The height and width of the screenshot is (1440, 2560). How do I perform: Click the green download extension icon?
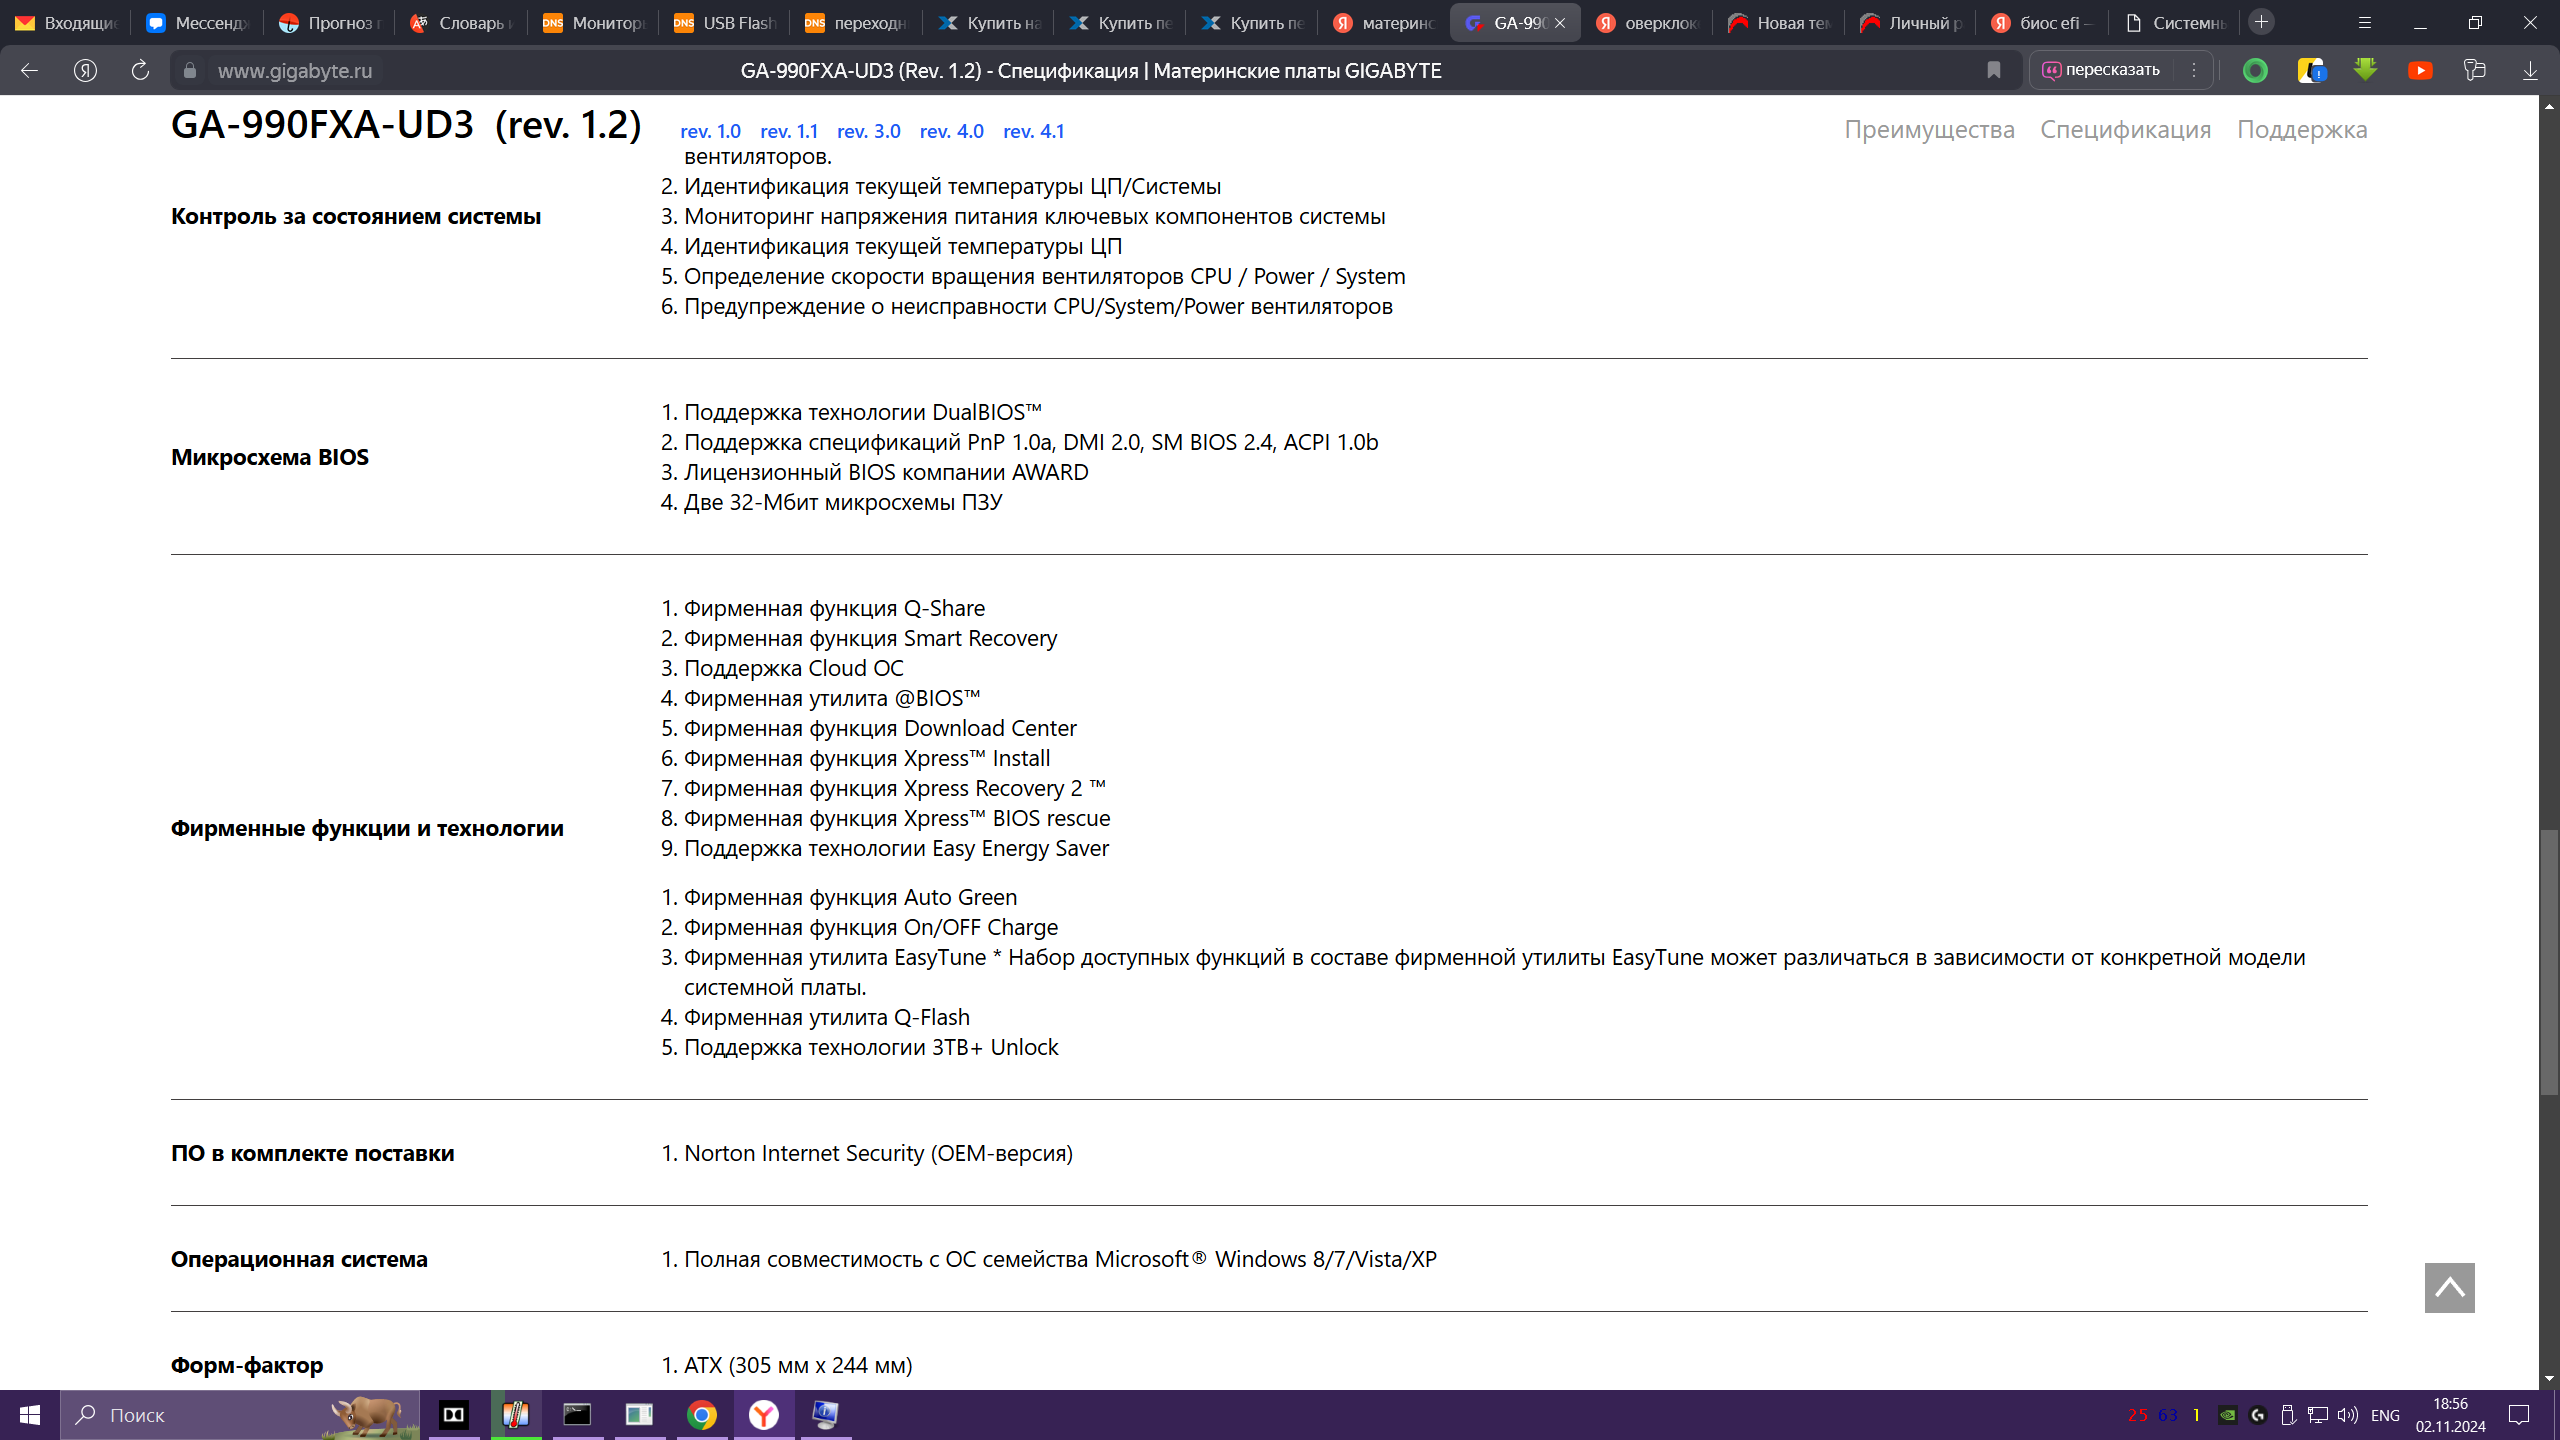point(2365,70)
